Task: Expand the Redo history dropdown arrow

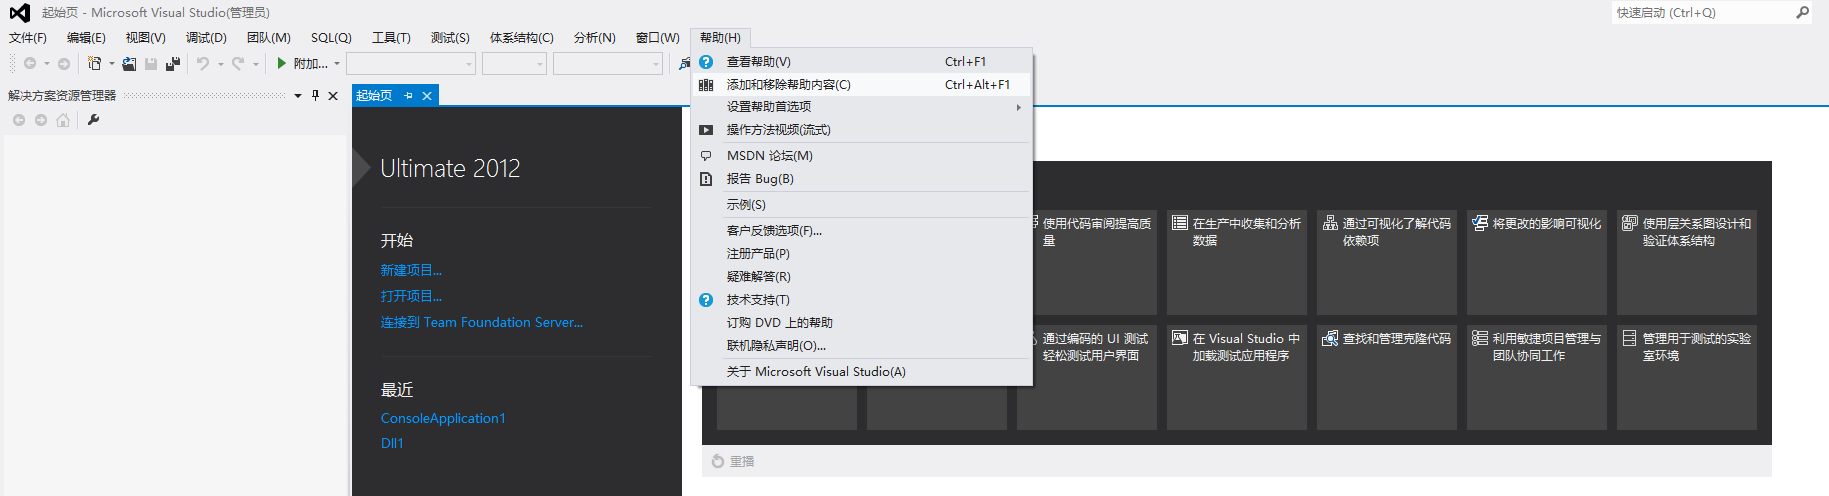Action: (256, 64)
